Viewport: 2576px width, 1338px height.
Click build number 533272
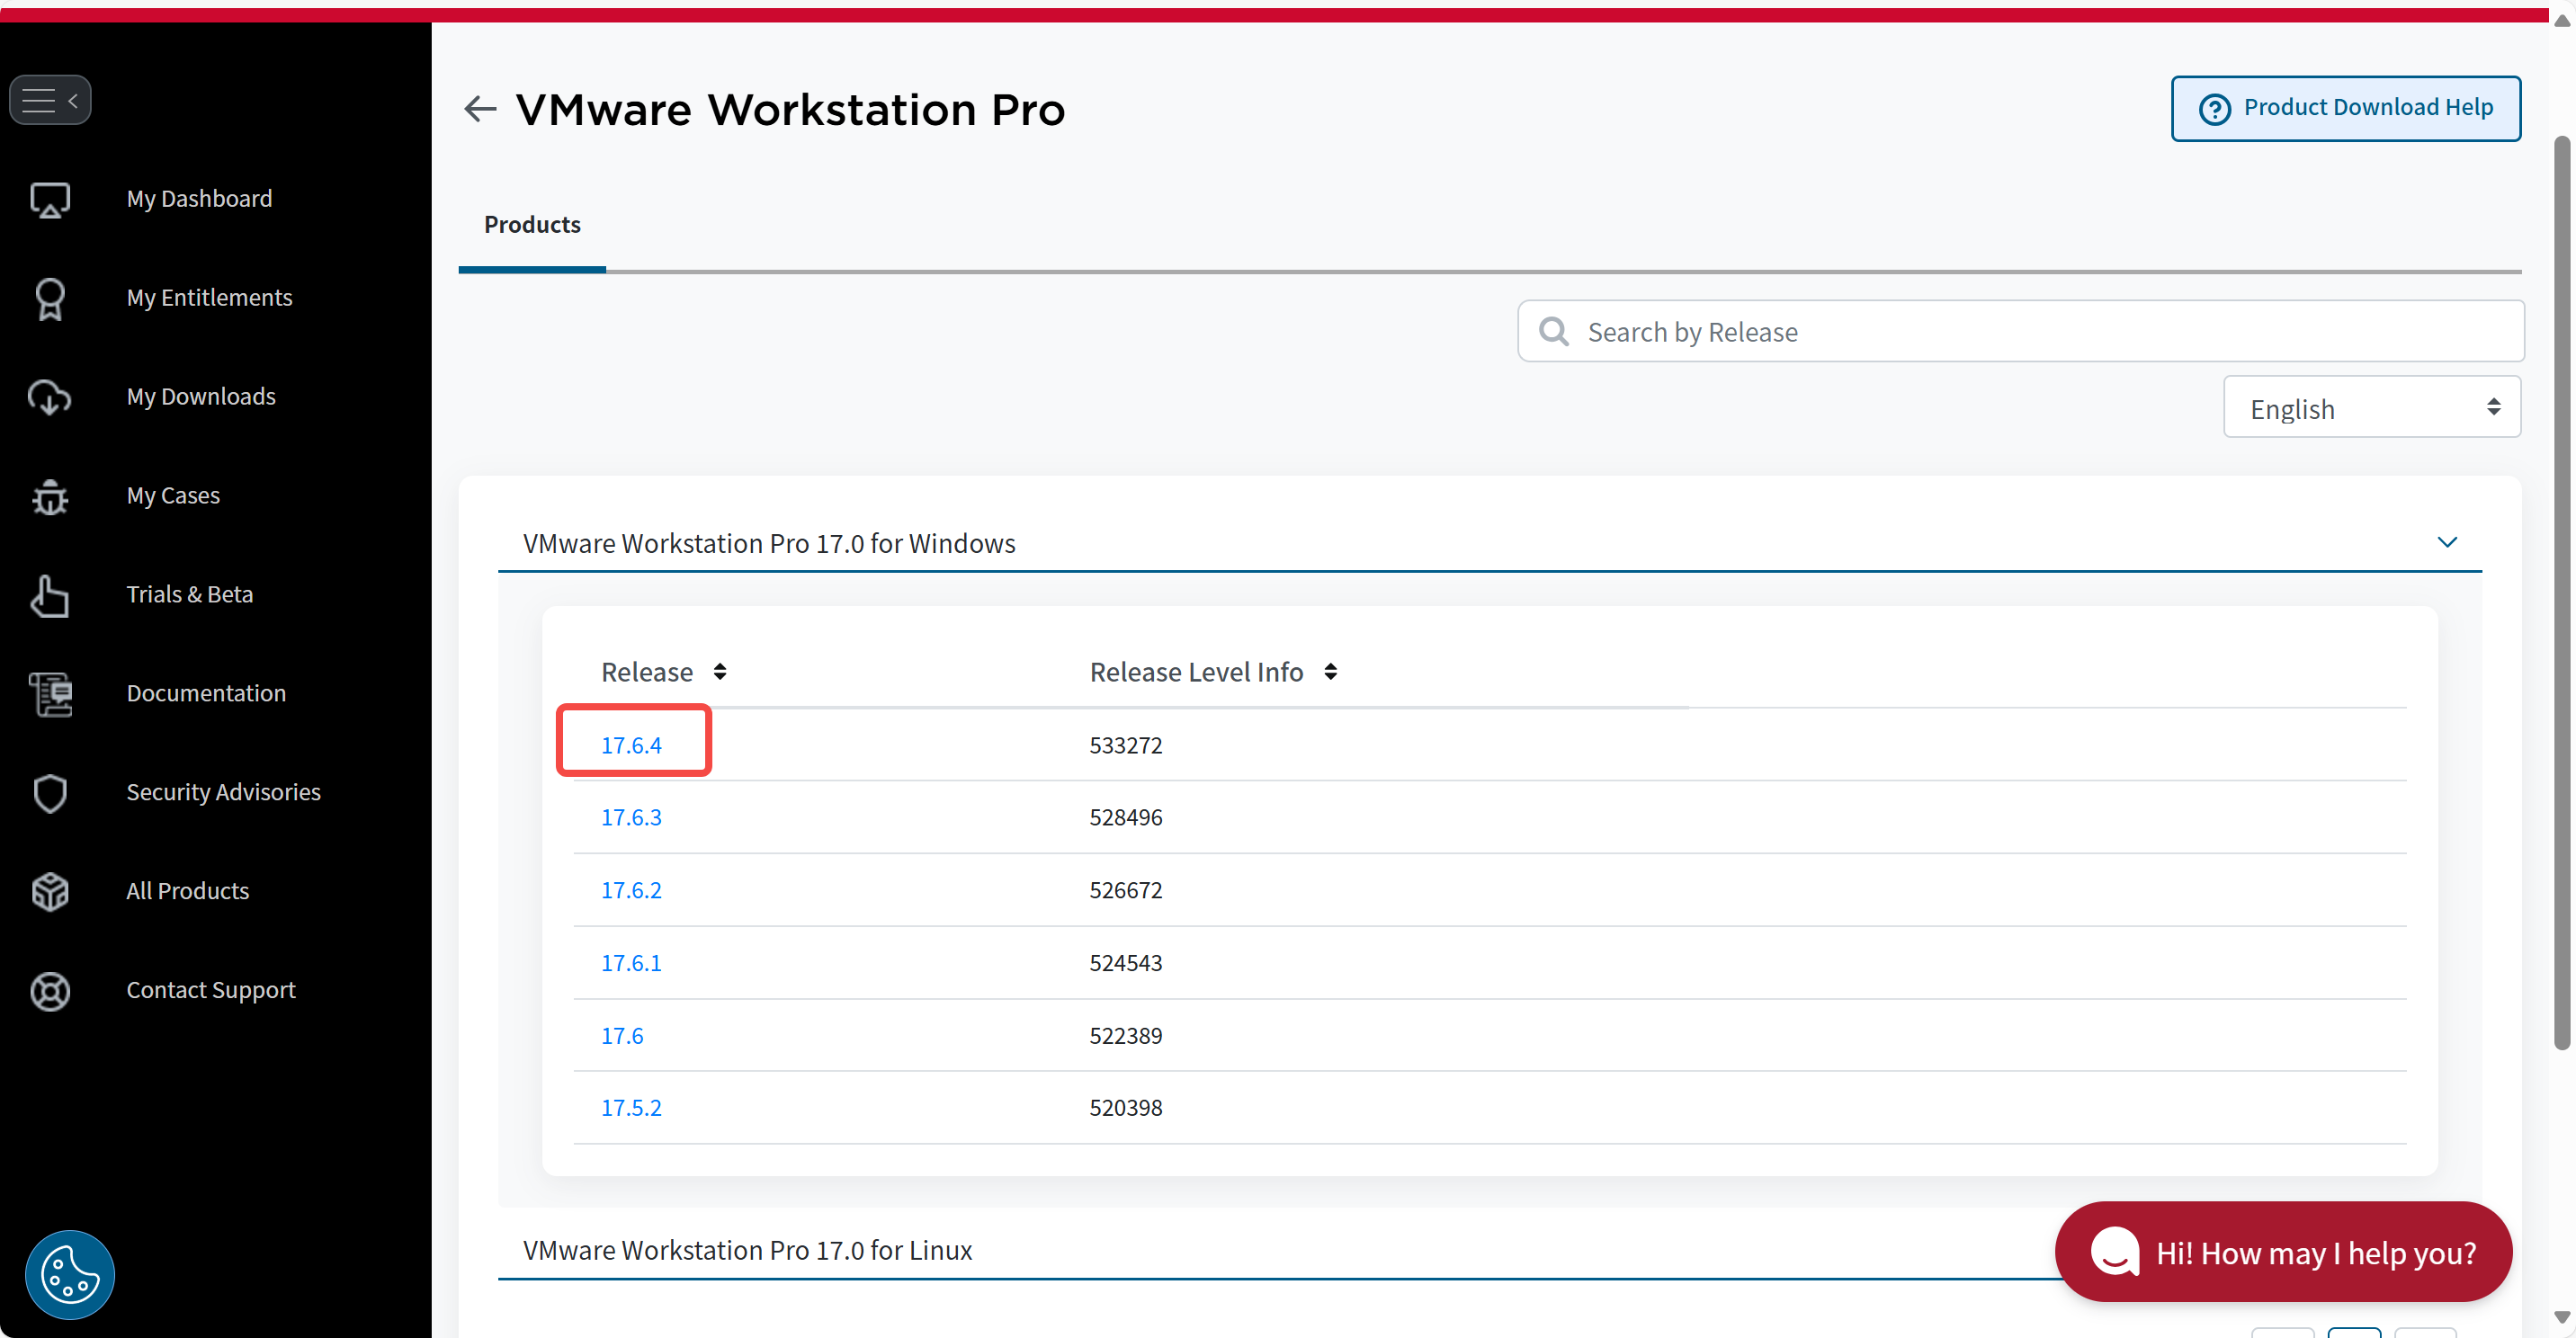(1126, 745)
